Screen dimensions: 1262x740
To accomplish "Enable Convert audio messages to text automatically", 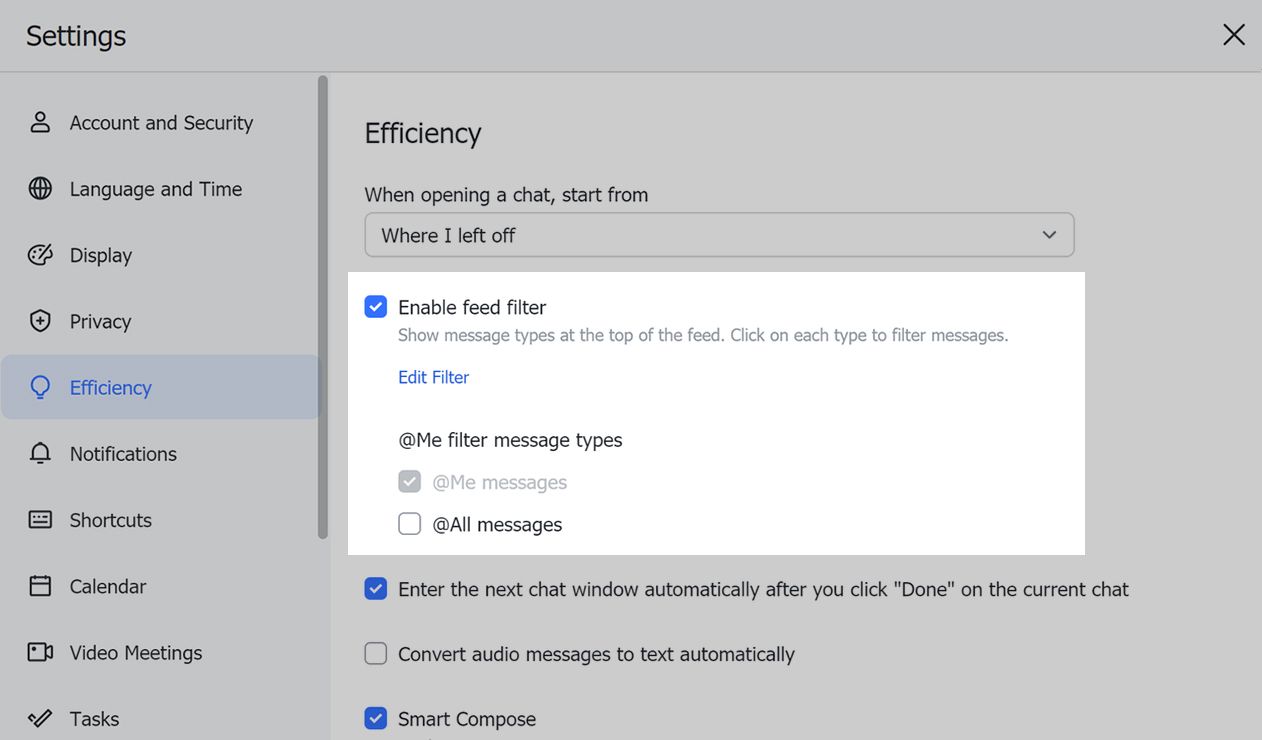I will [x=375, y=653].
